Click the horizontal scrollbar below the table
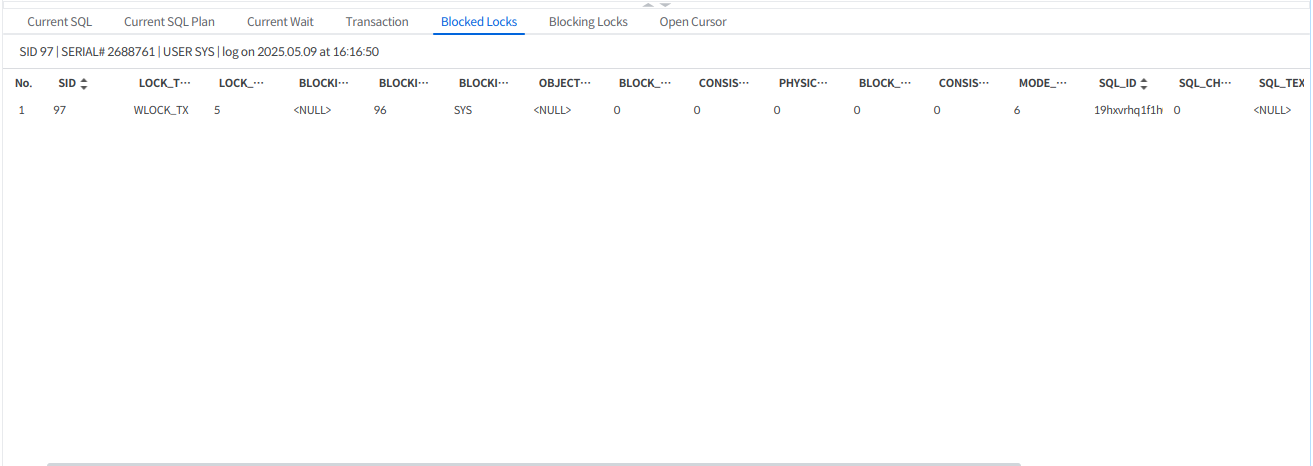 point(533,463)
